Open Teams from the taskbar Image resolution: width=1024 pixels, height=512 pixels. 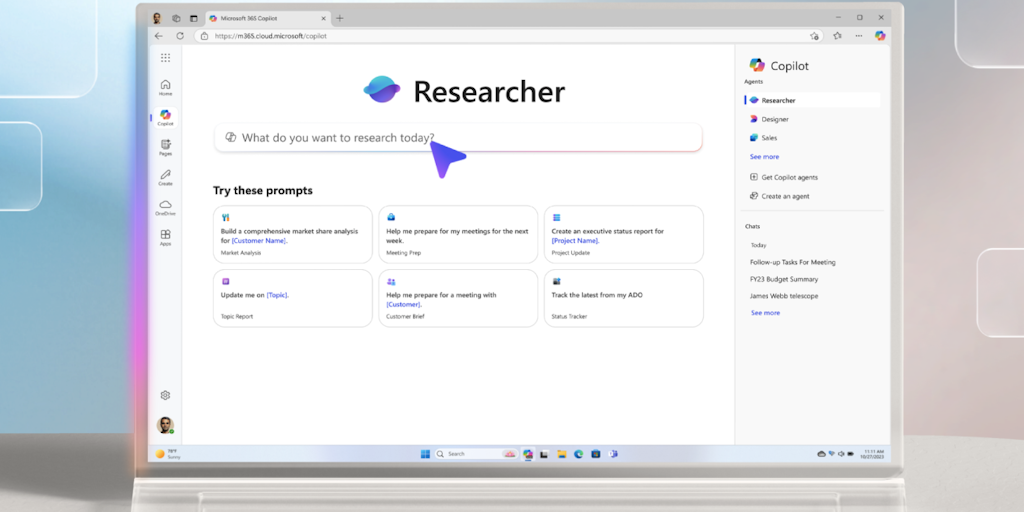(x=613, y=454)
